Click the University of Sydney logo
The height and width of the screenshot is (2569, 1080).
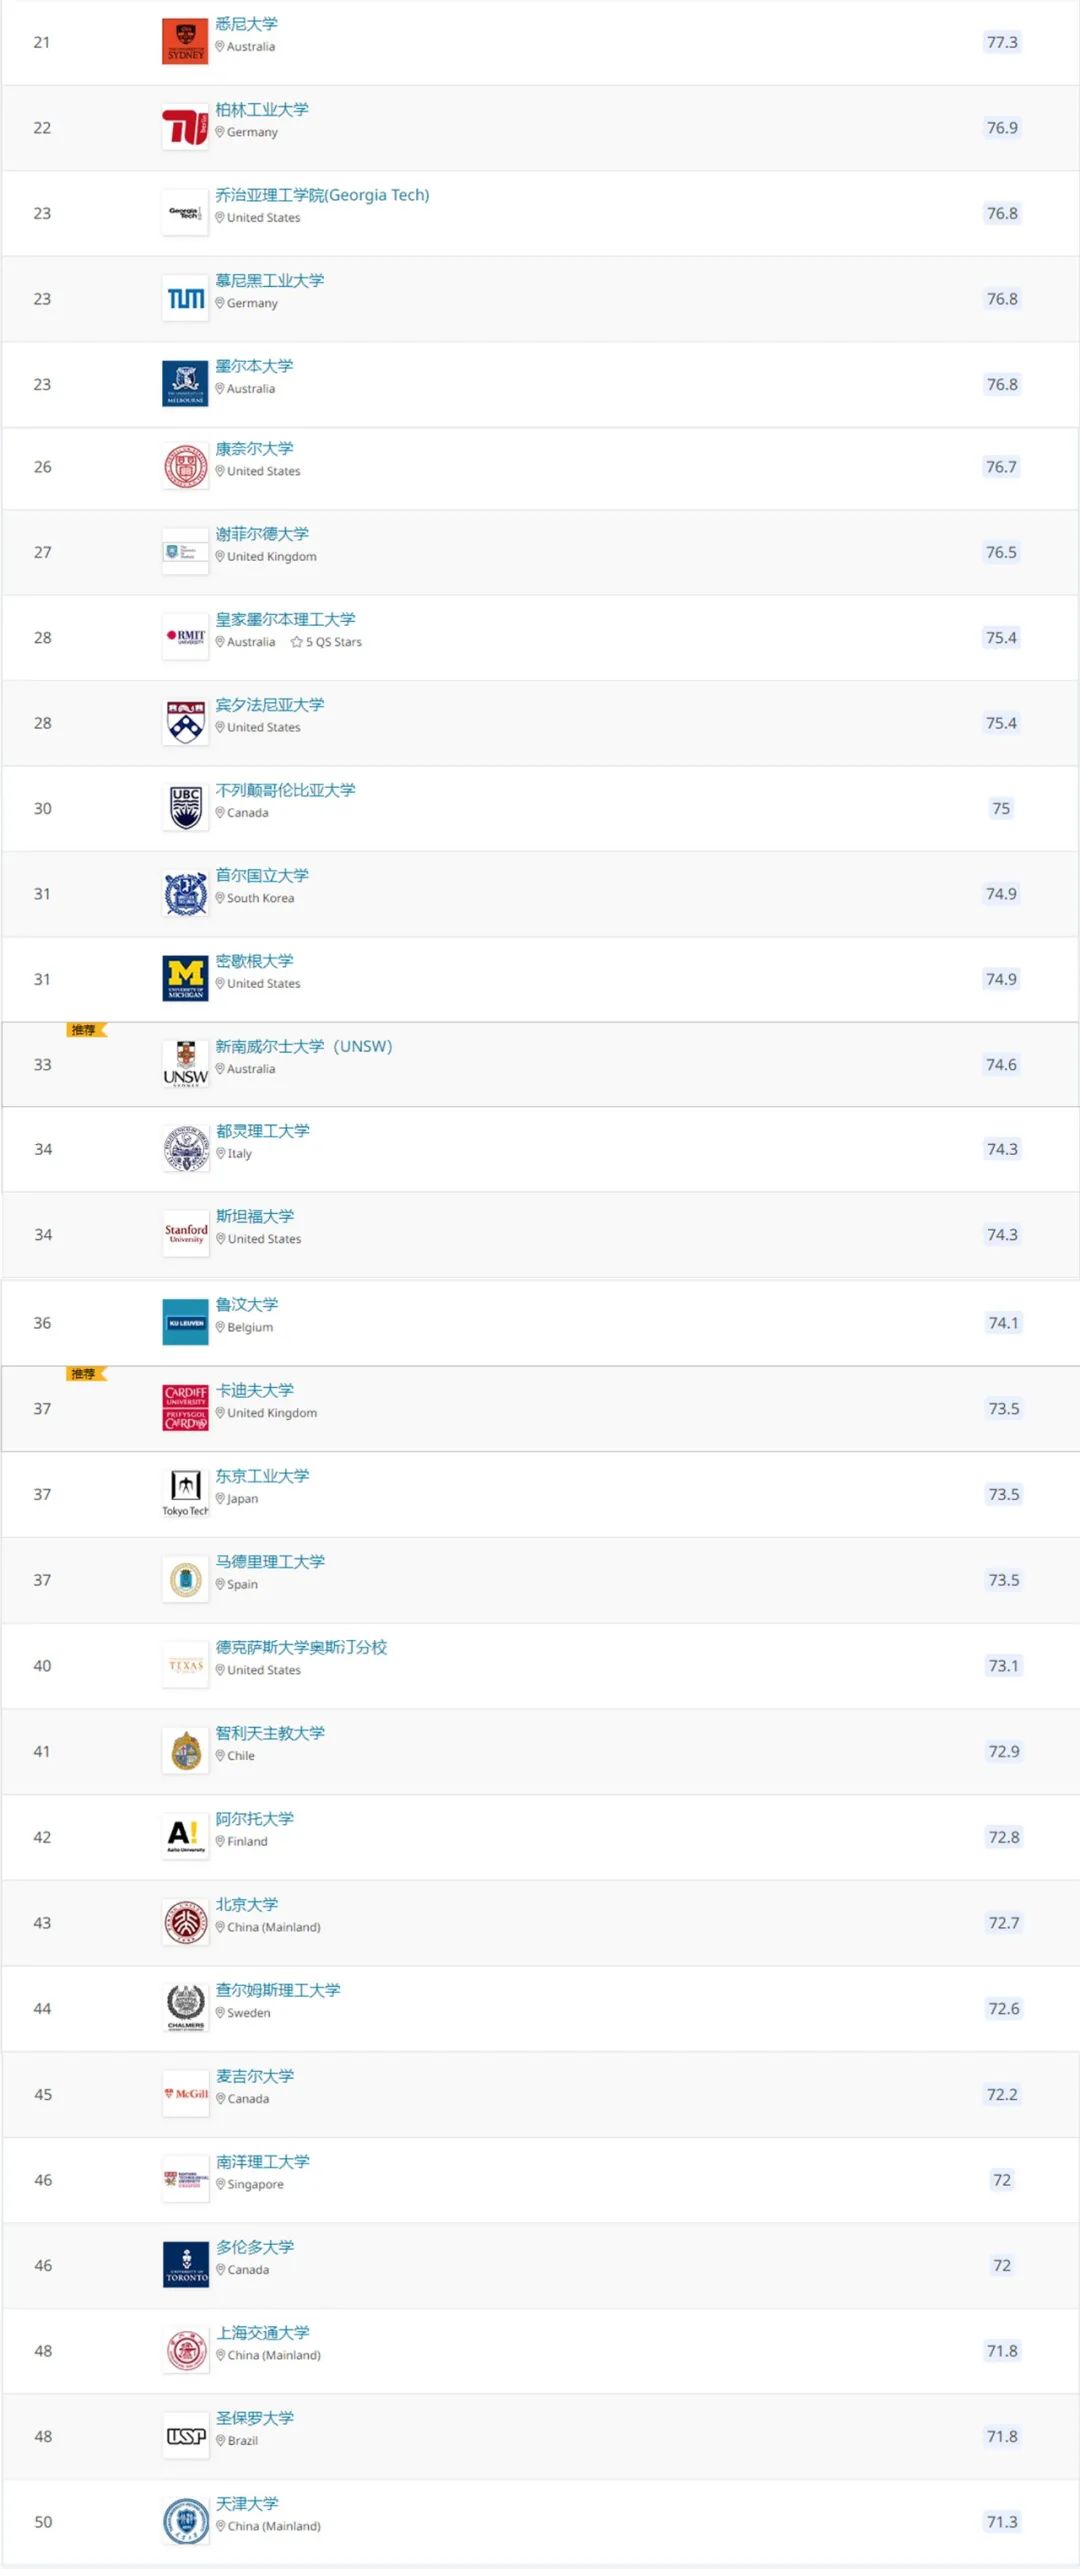(185, 42)
